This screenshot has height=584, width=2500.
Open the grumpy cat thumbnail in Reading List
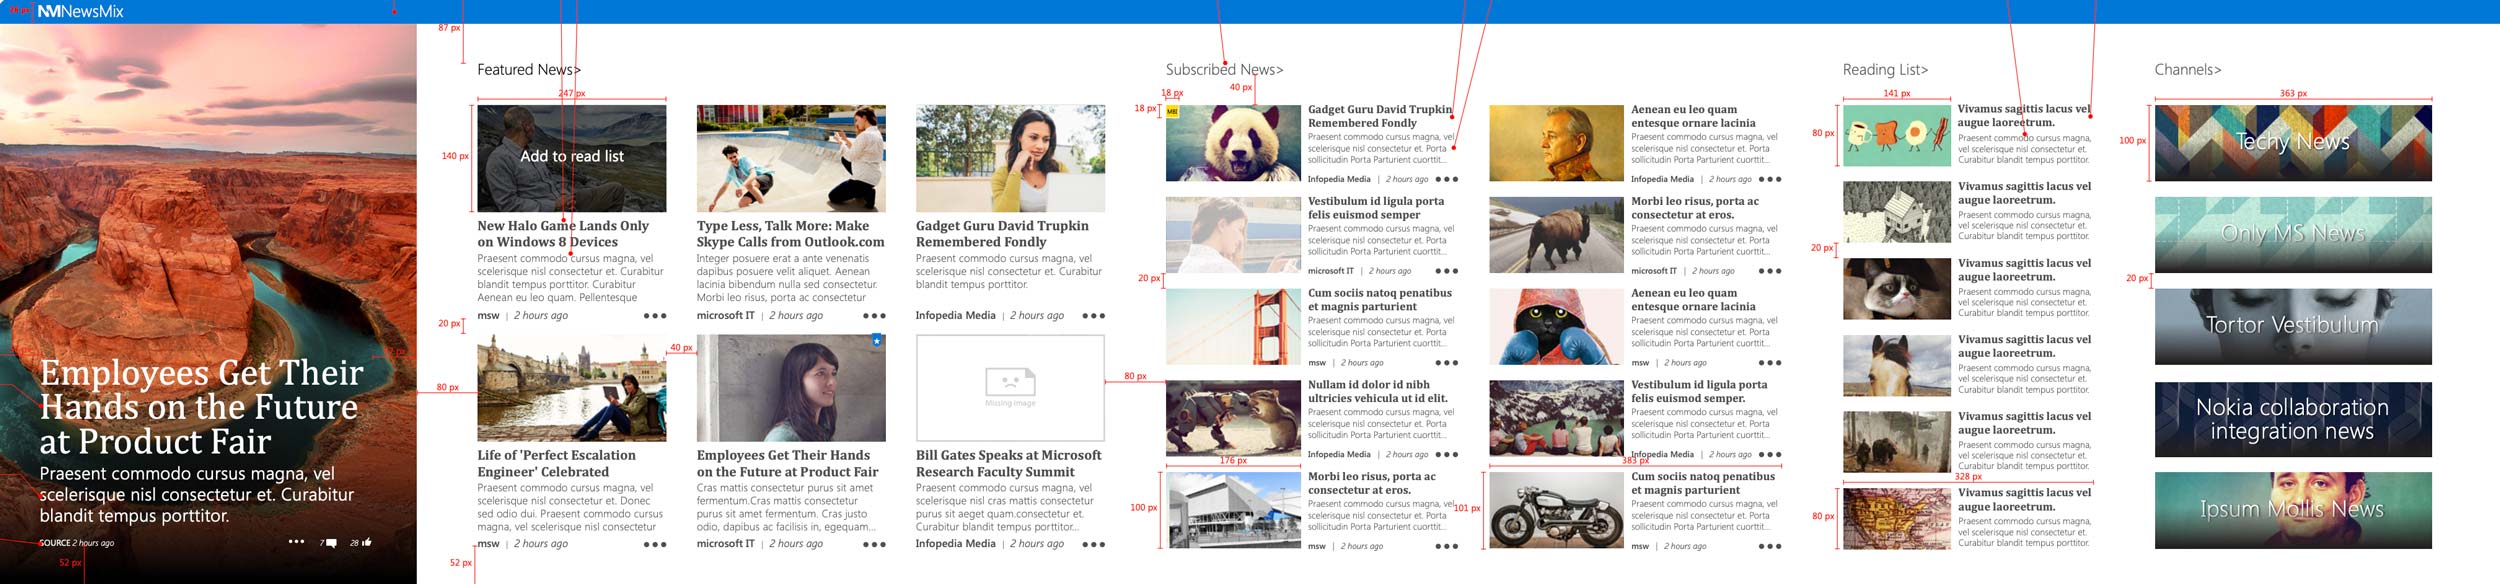point(1896,289)
